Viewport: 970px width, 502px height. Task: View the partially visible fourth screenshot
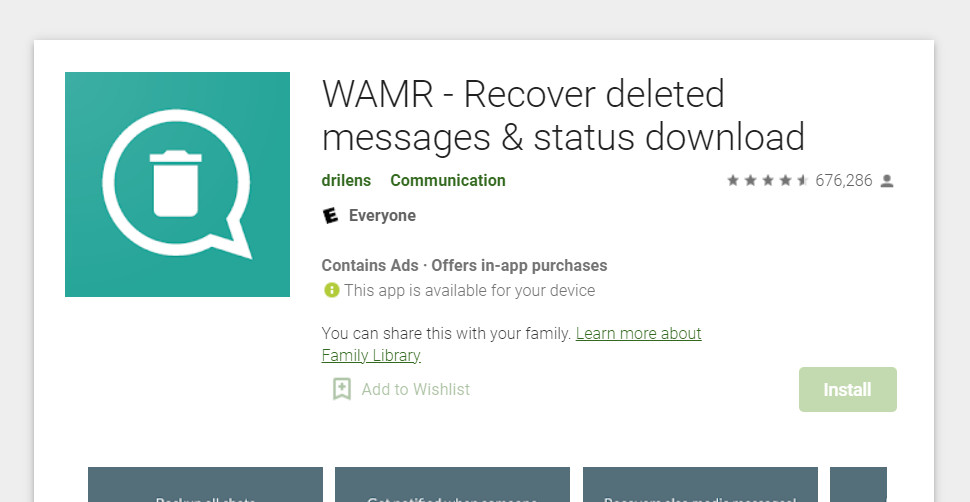click(x=858, y=485)
